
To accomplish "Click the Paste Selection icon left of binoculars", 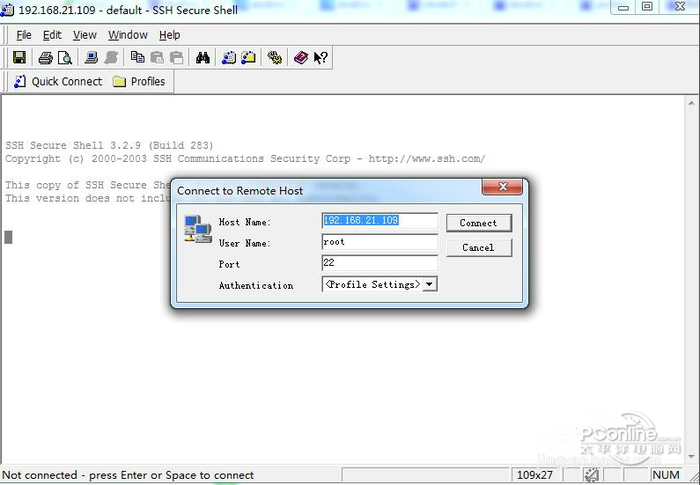I will coord(177,58).
